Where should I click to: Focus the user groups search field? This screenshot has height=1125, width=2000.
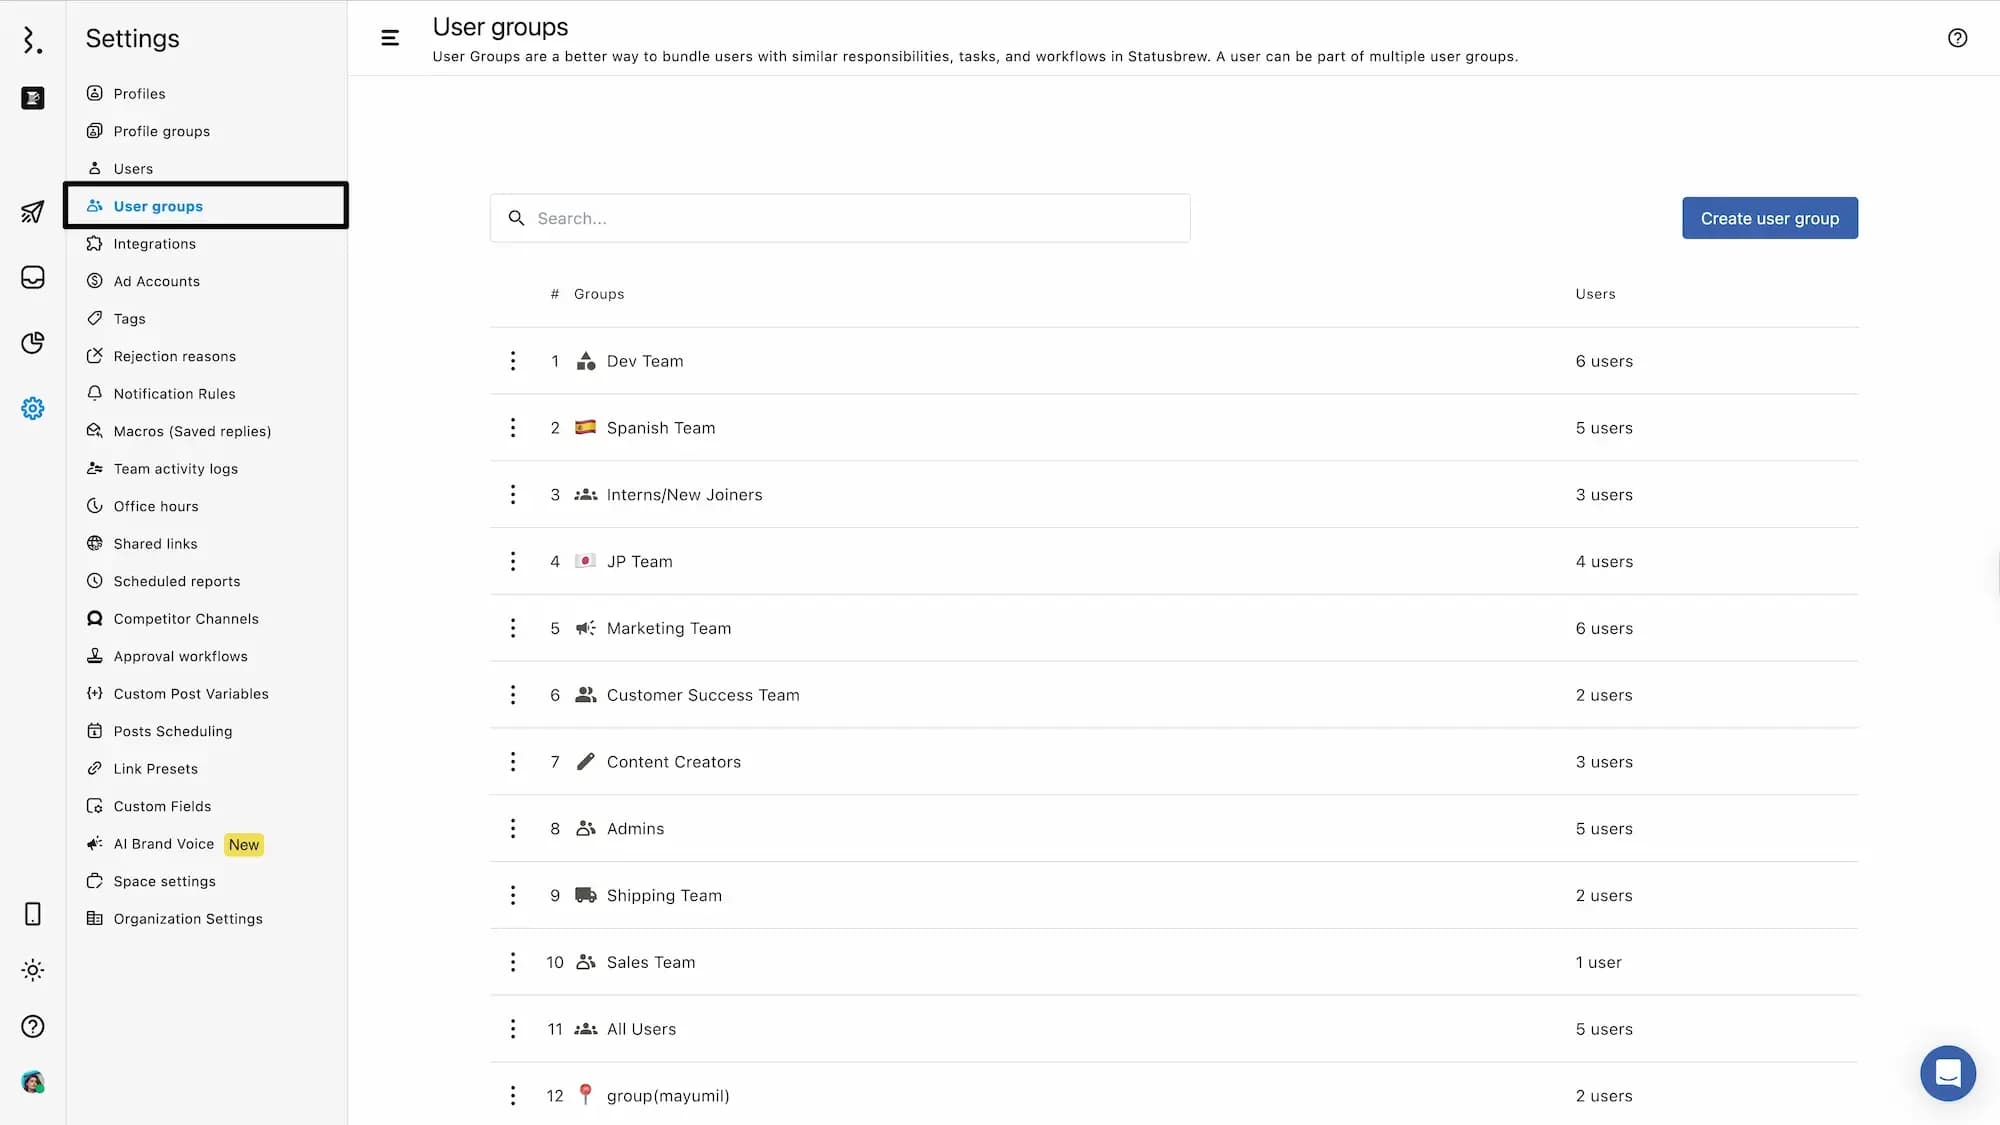pyautogui.click(x=840, y=218)
